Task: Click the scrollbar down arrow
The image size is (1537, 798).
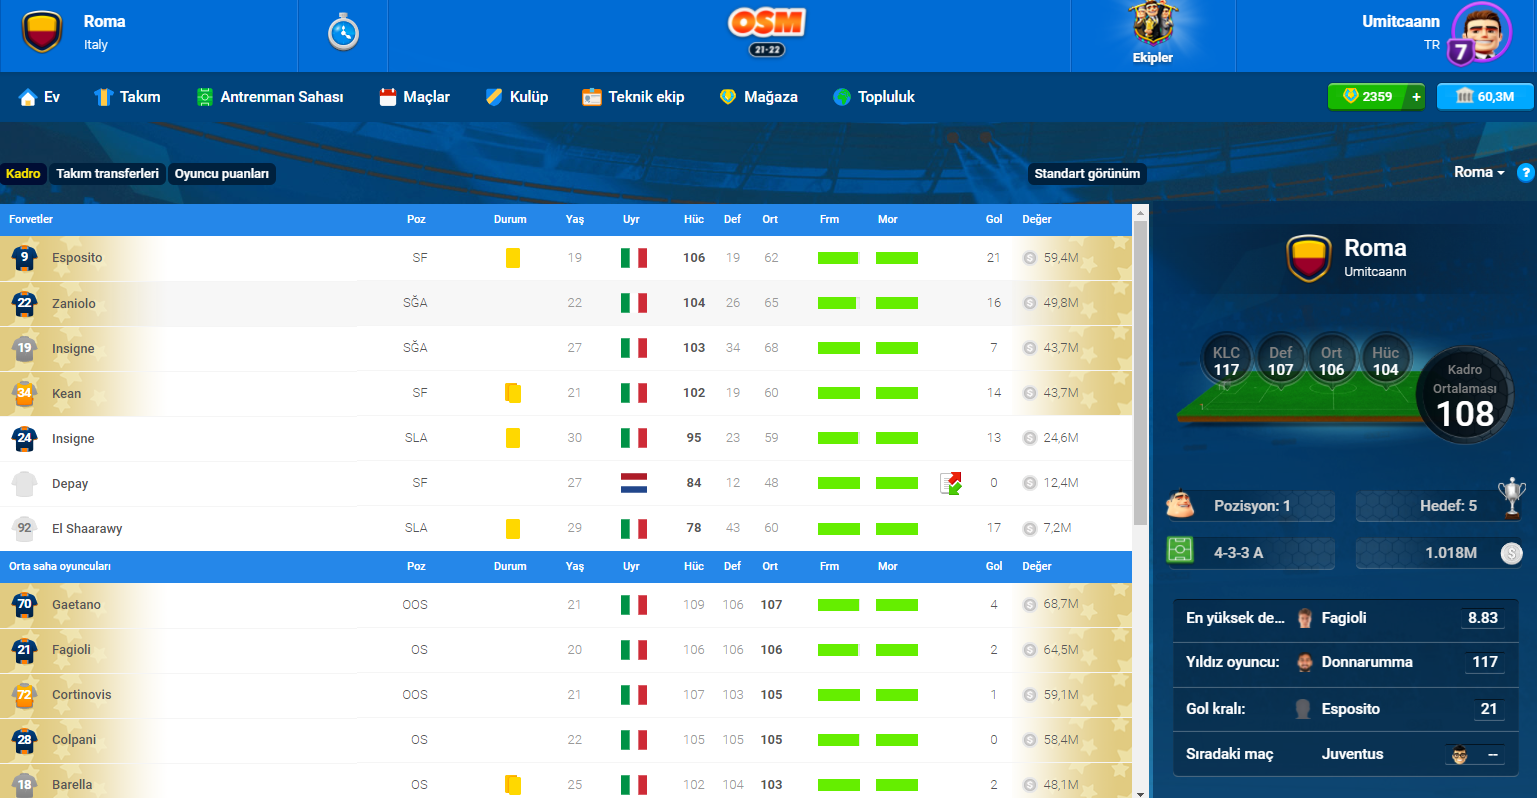Action: [1140, 793]
